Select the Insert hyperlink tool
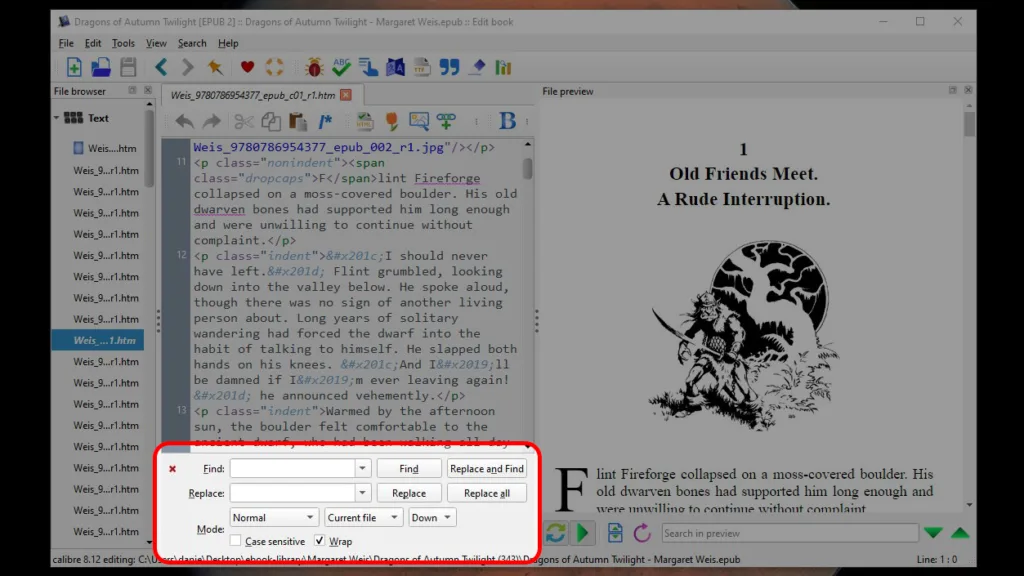This screenshot has height=576, width=1024. tap(446, 121)
